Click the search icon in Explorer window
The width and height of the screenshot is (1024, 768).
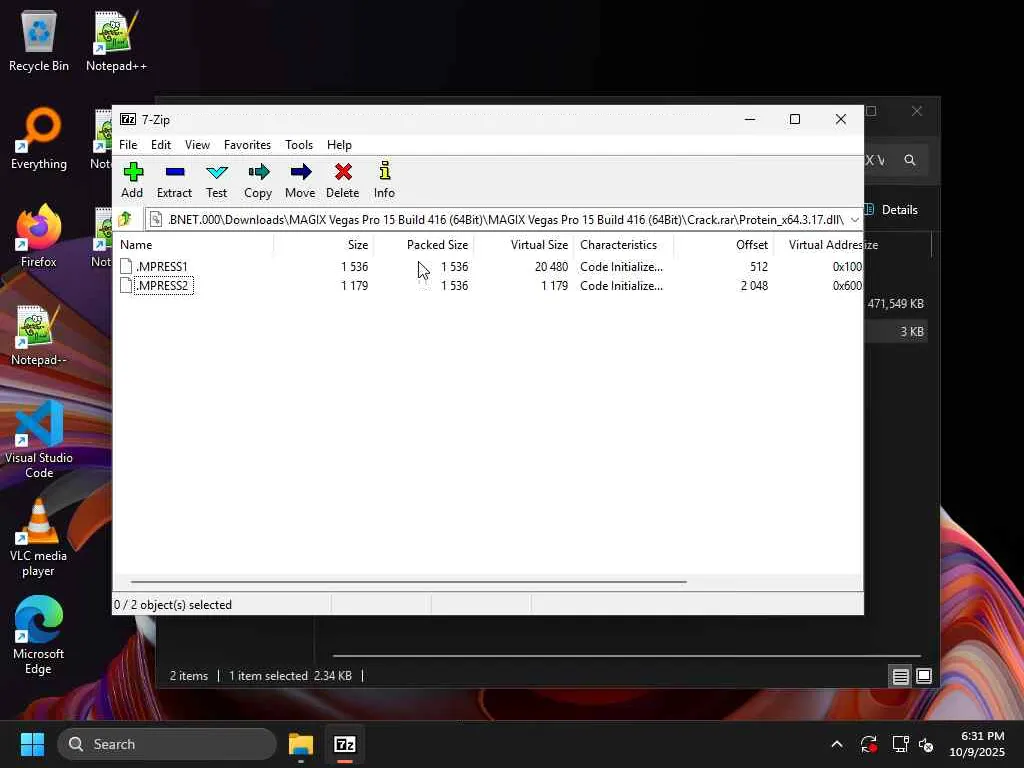click(910, 160)
